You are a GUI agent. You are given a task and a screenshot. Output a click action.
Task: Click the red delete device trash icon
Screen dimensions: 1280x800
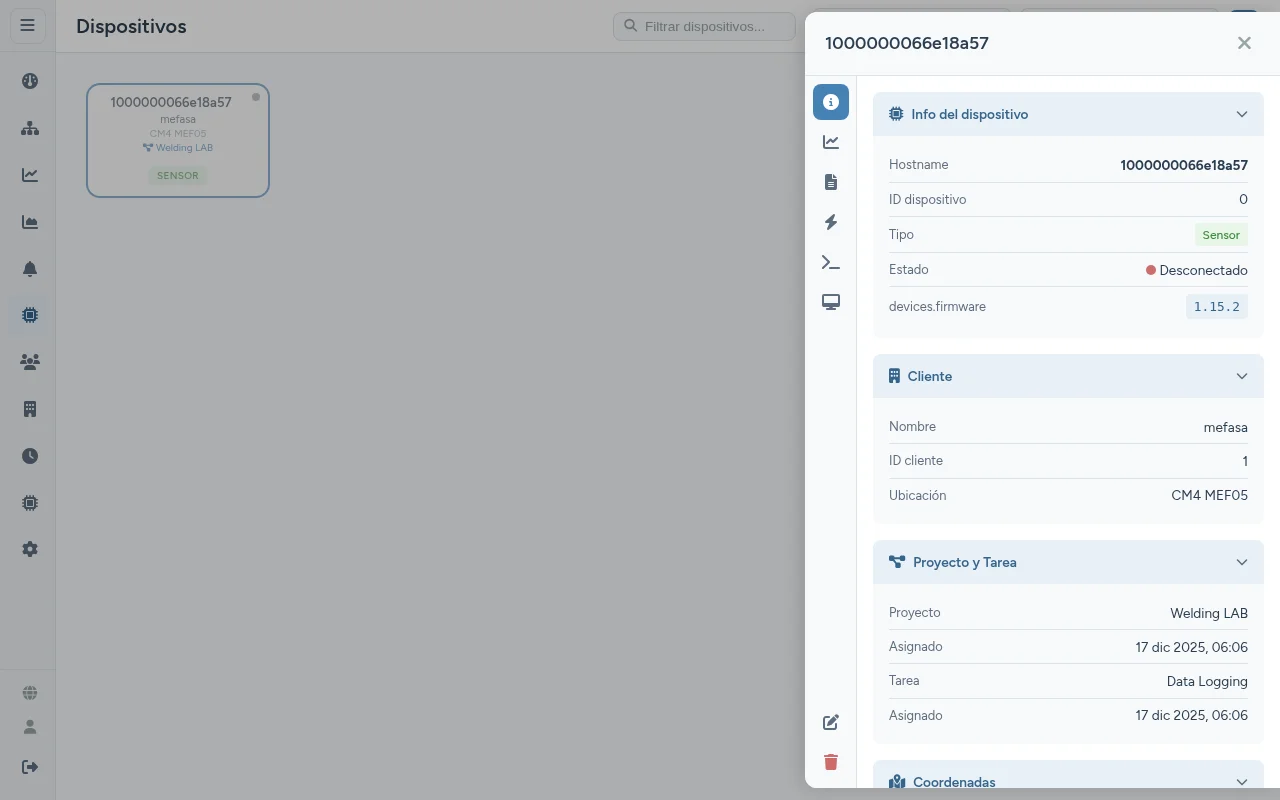[x=830, y=762]
